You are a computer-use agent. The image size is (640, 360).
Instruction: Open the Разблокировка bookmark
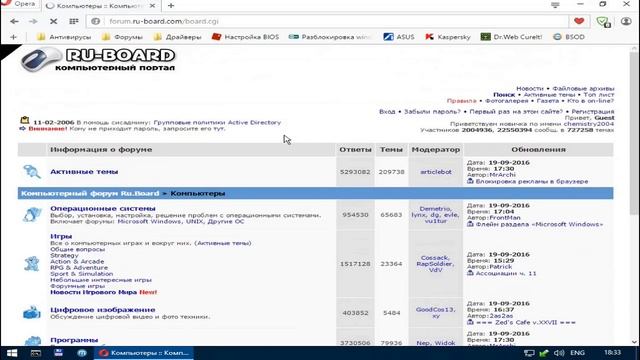click(329, 37)
